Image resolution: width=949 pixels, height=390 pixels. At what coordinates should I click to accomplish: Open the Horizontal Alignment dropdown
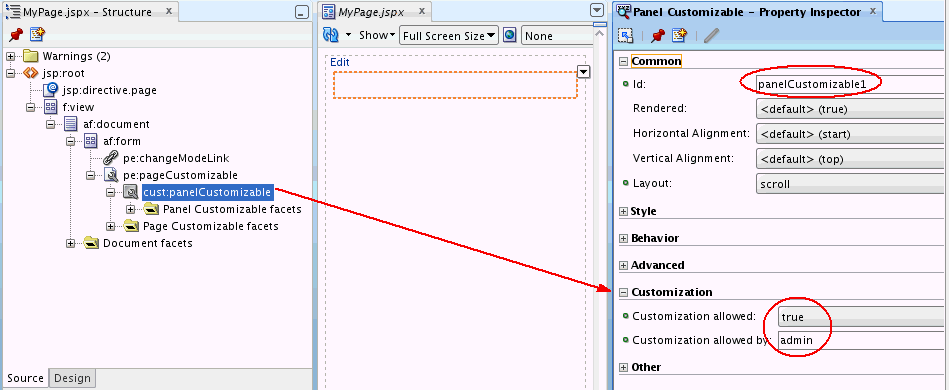click(x=850, y=134)
